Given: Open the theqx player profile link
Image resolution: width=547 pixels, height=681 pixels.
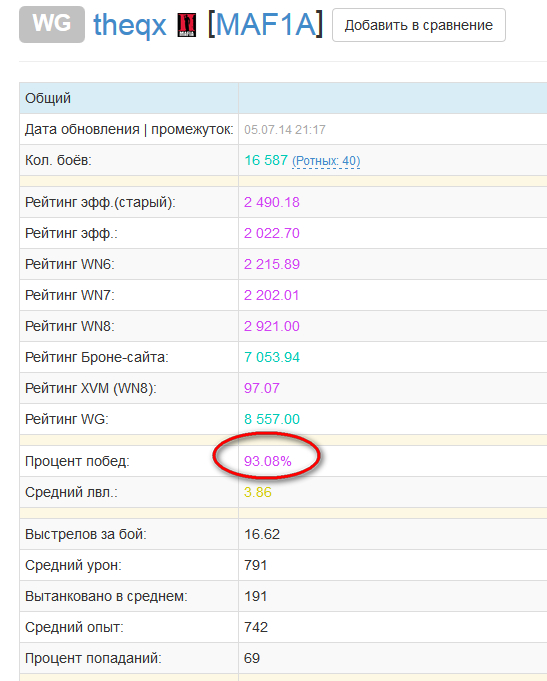Looking at the screenshot, I should click(x=129, y=25).
